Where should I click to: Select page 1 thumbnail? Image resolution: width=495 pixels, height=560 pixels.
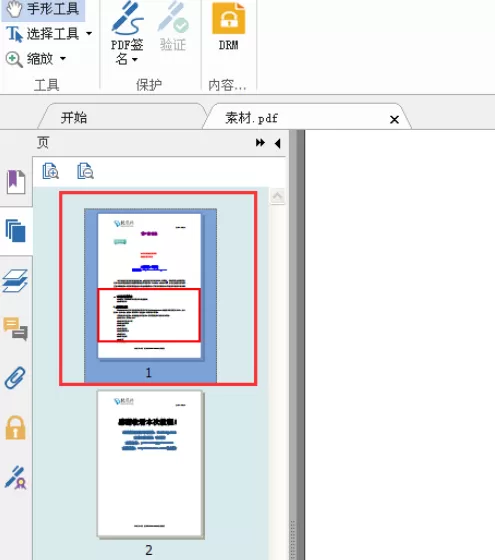point(150,286)
